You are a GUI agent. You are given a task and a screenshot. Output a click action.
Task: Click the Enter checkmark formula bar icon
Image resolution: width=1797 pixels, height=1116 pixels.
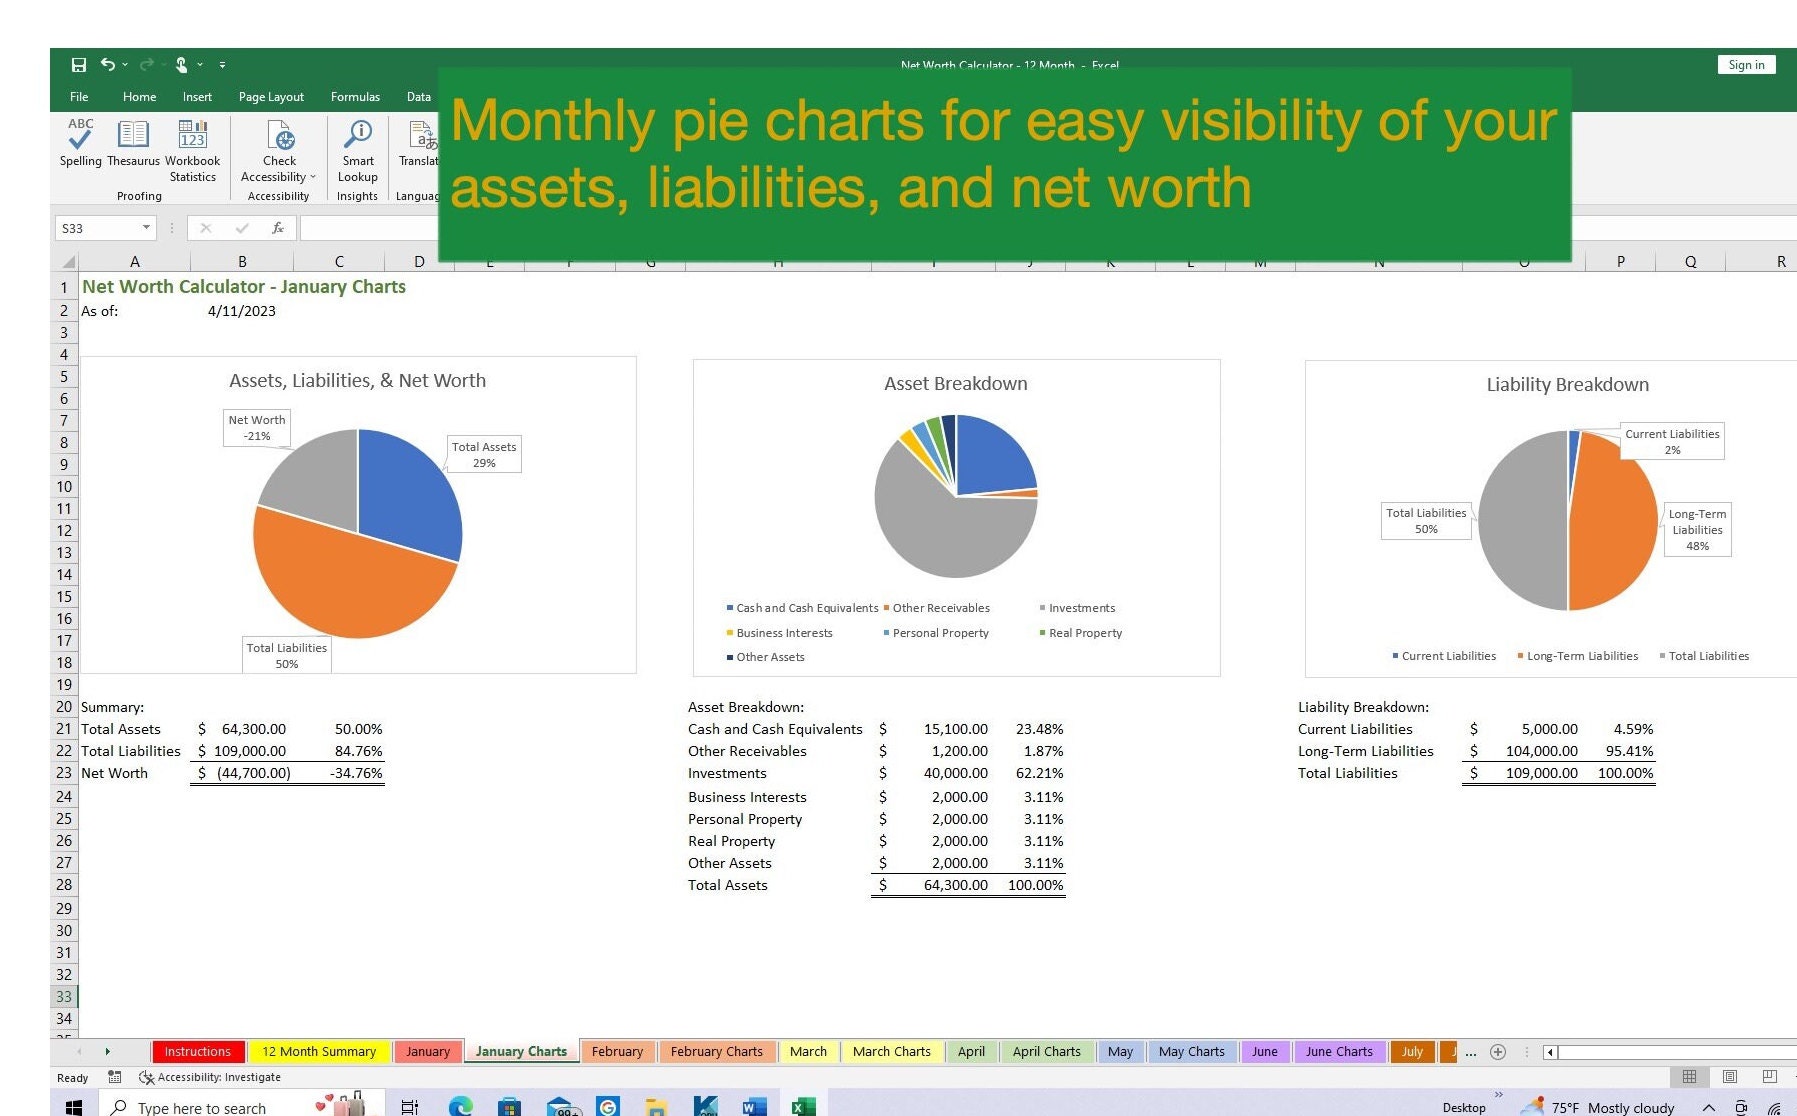click(x=241, y=228)
